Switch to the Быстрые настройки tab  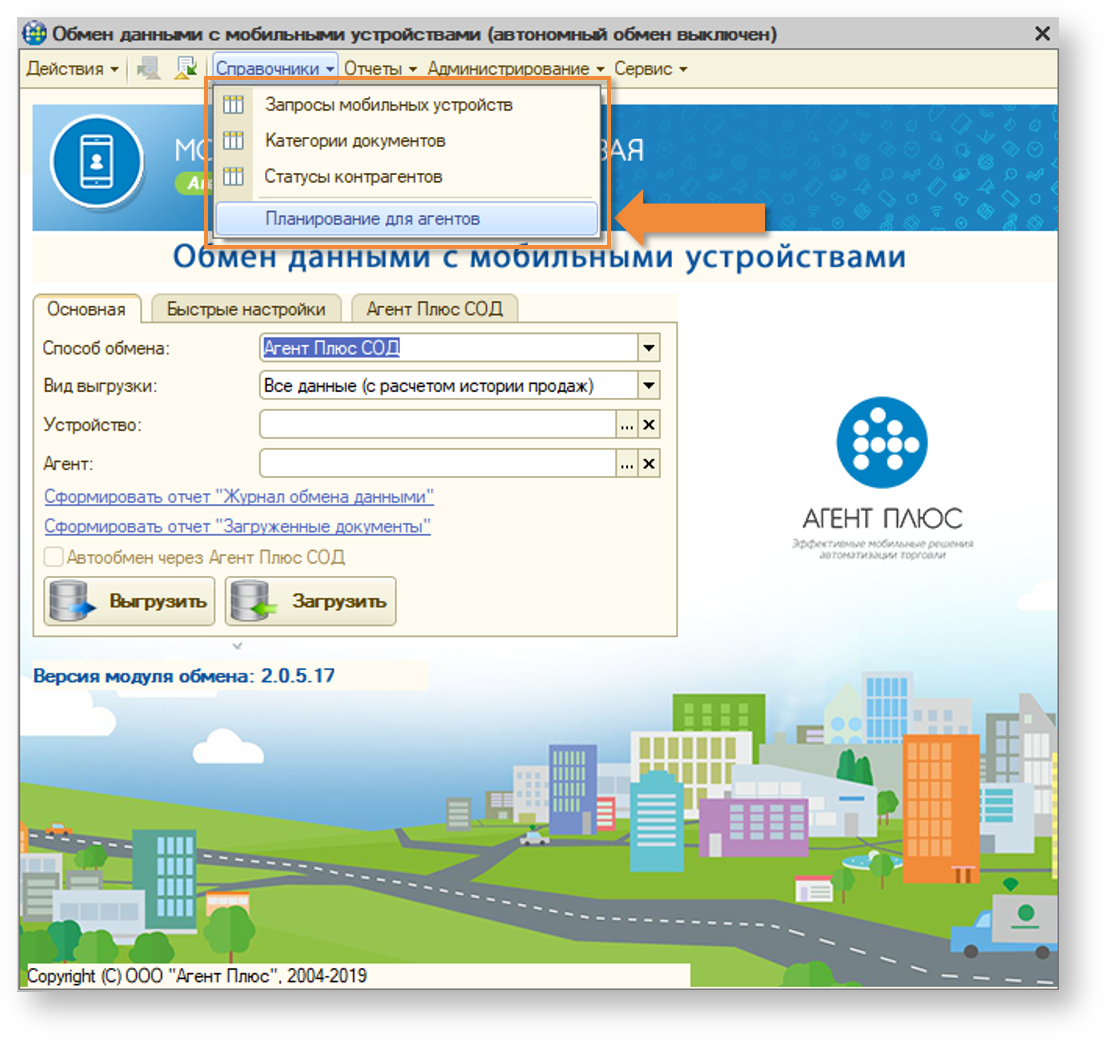coord(246,309)
